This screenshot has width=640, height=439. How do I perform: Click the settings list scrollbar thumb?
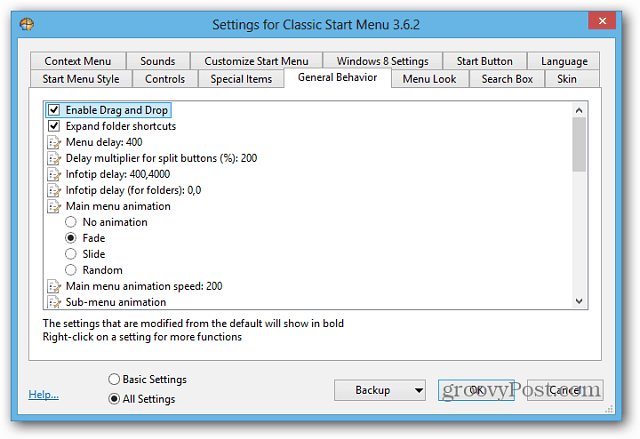[579, 144]
